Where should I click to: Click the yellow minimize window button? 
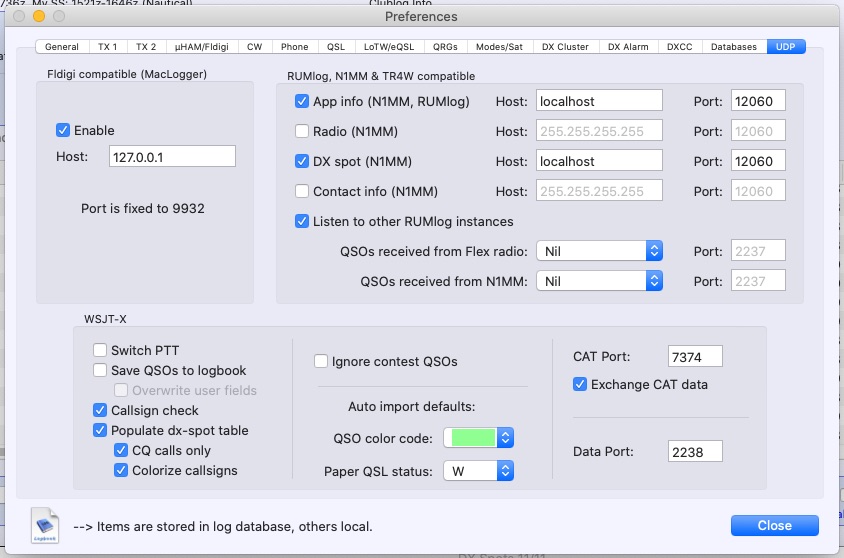point(39,17)
